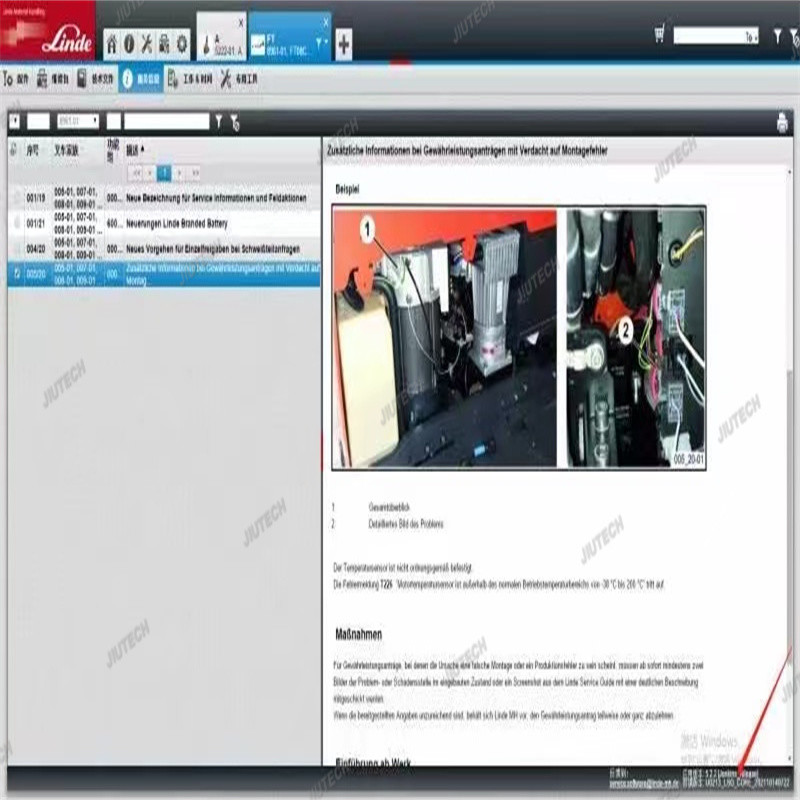Image resolution: width=800 pixels, height=800 pixels.
Task: Click the Linde logo
Action: coord(47,31)
